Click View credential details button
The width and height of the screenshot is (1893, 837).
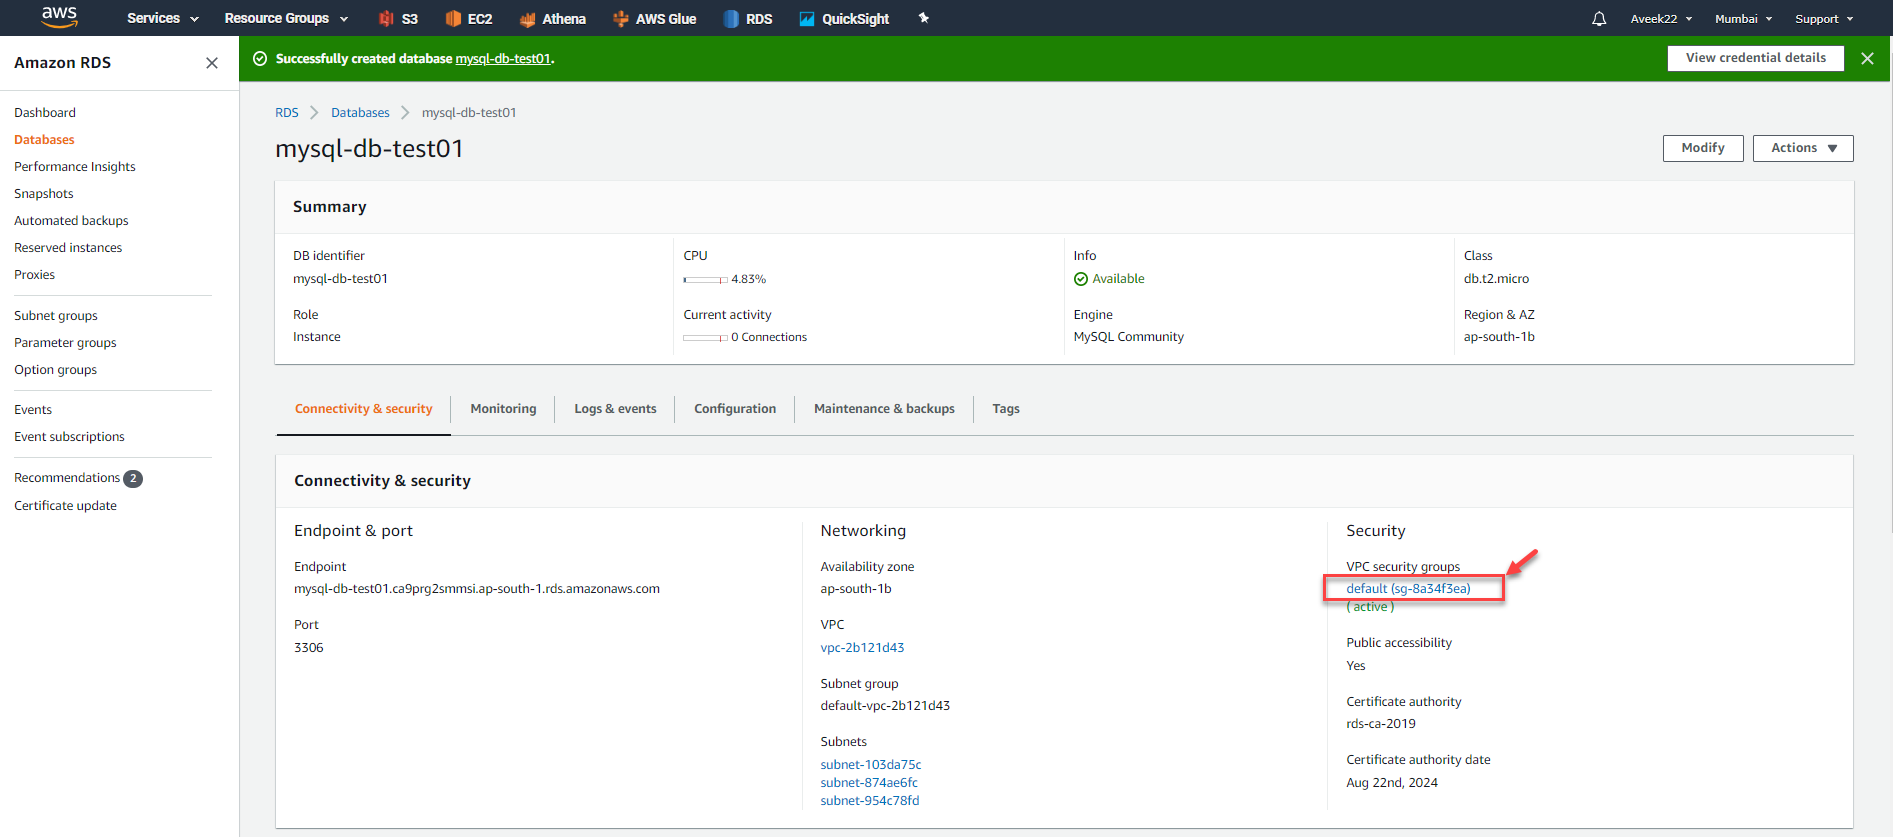[x=1755, y=58]
